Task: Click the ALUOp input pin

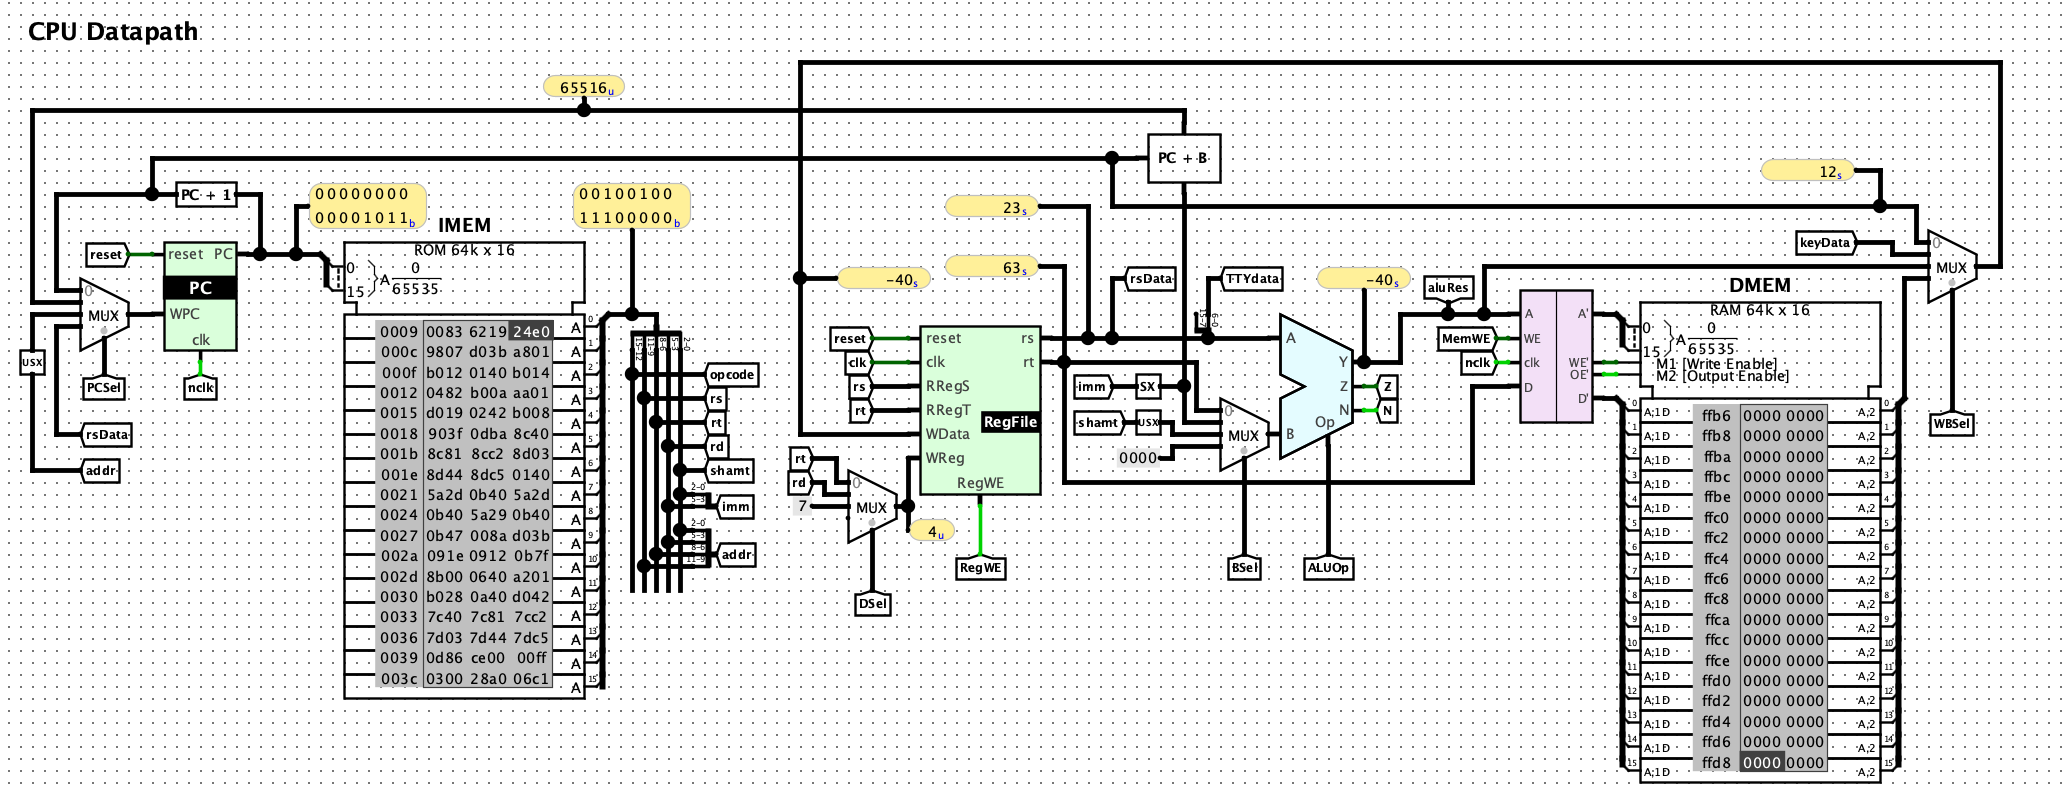Action: (1329, 568)
